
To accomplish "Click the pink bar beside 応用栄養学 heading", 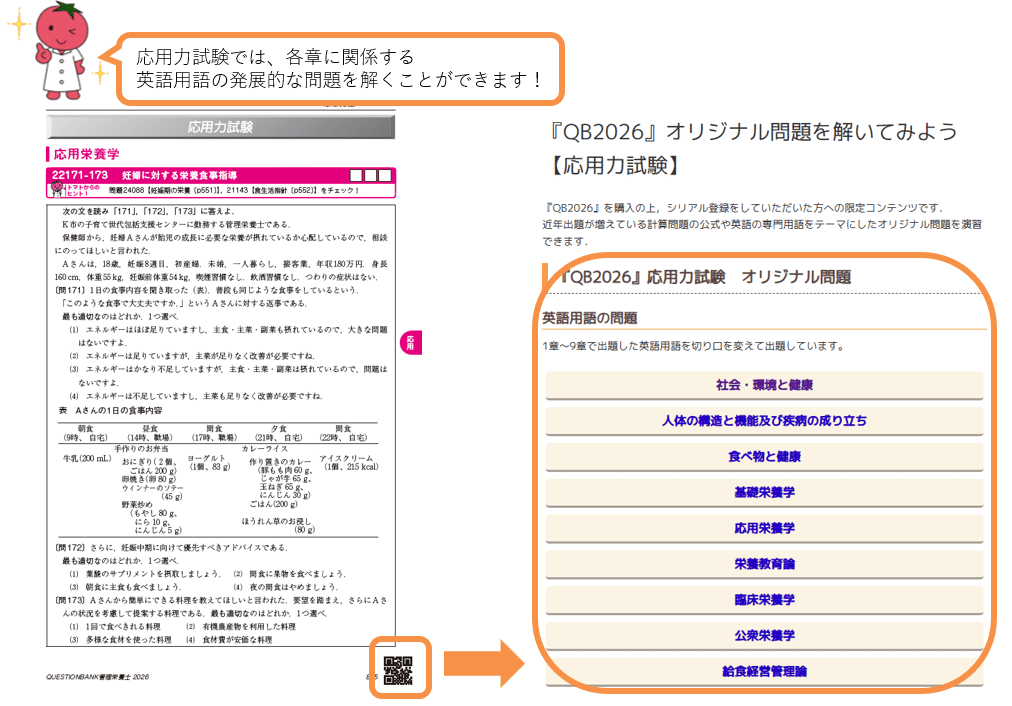I will click(48, 155).
